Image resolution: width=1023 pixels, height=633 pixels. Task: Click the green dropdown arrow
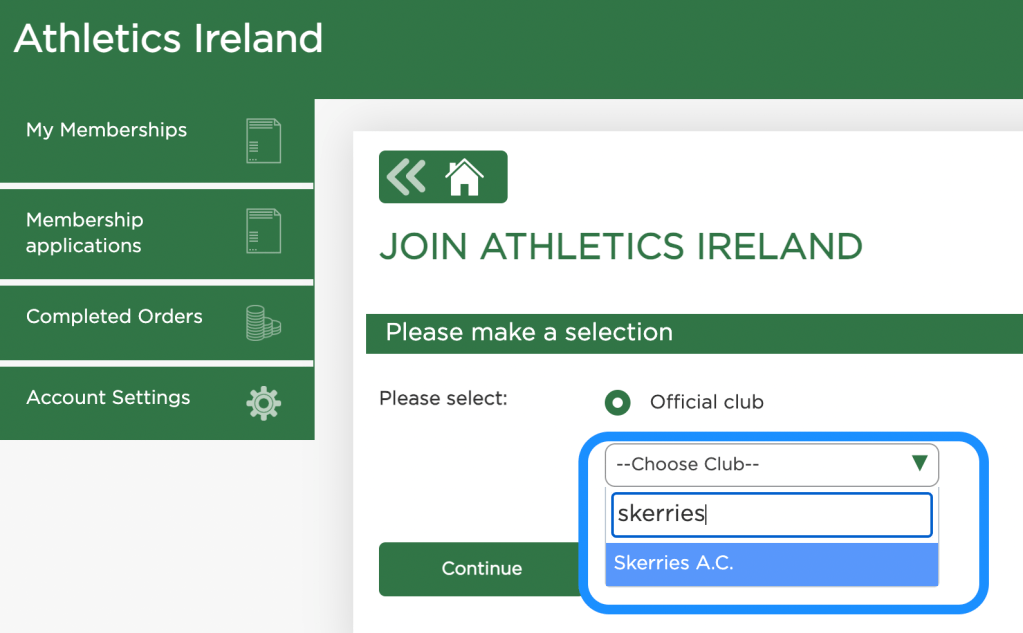pos(919,464)
